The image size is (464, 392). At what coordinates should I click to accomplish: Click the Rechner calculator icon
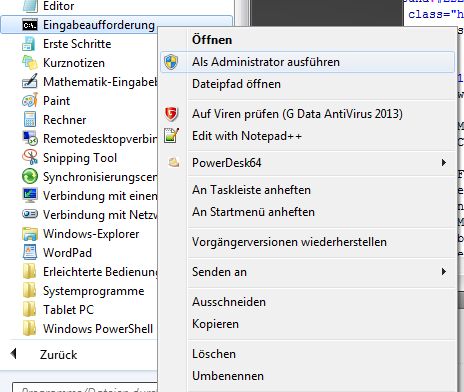coord(30,120)
